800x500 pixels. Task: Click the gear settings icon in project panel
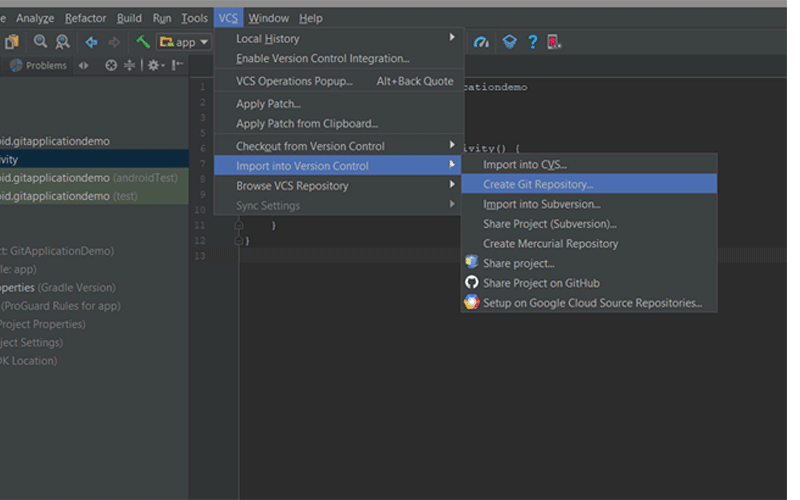[x=155, y=65]
